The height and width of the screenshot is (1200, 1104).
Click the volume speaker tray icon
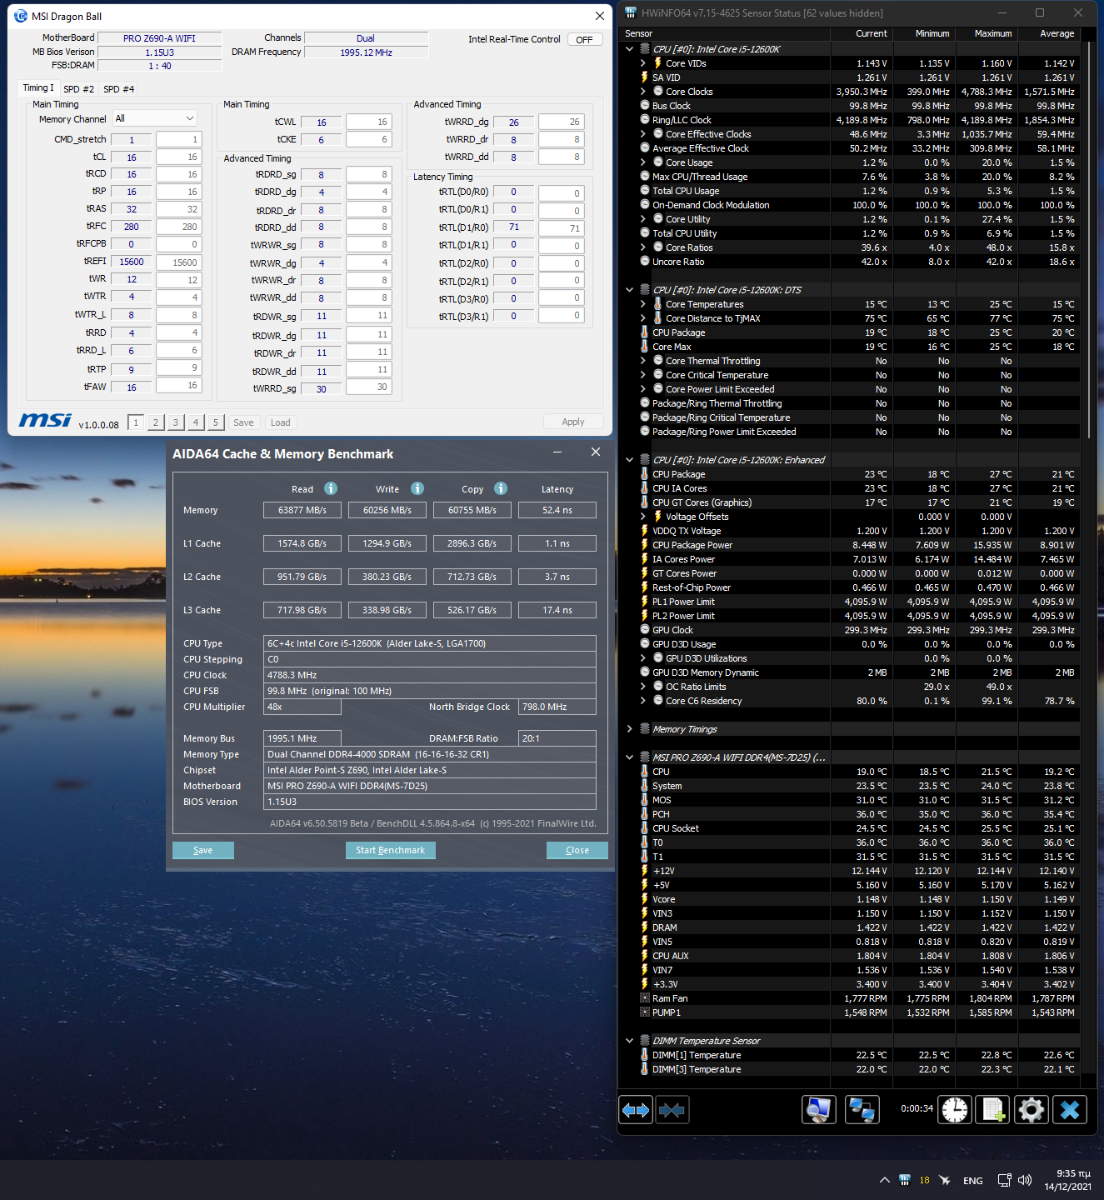coord(1025,1180)
